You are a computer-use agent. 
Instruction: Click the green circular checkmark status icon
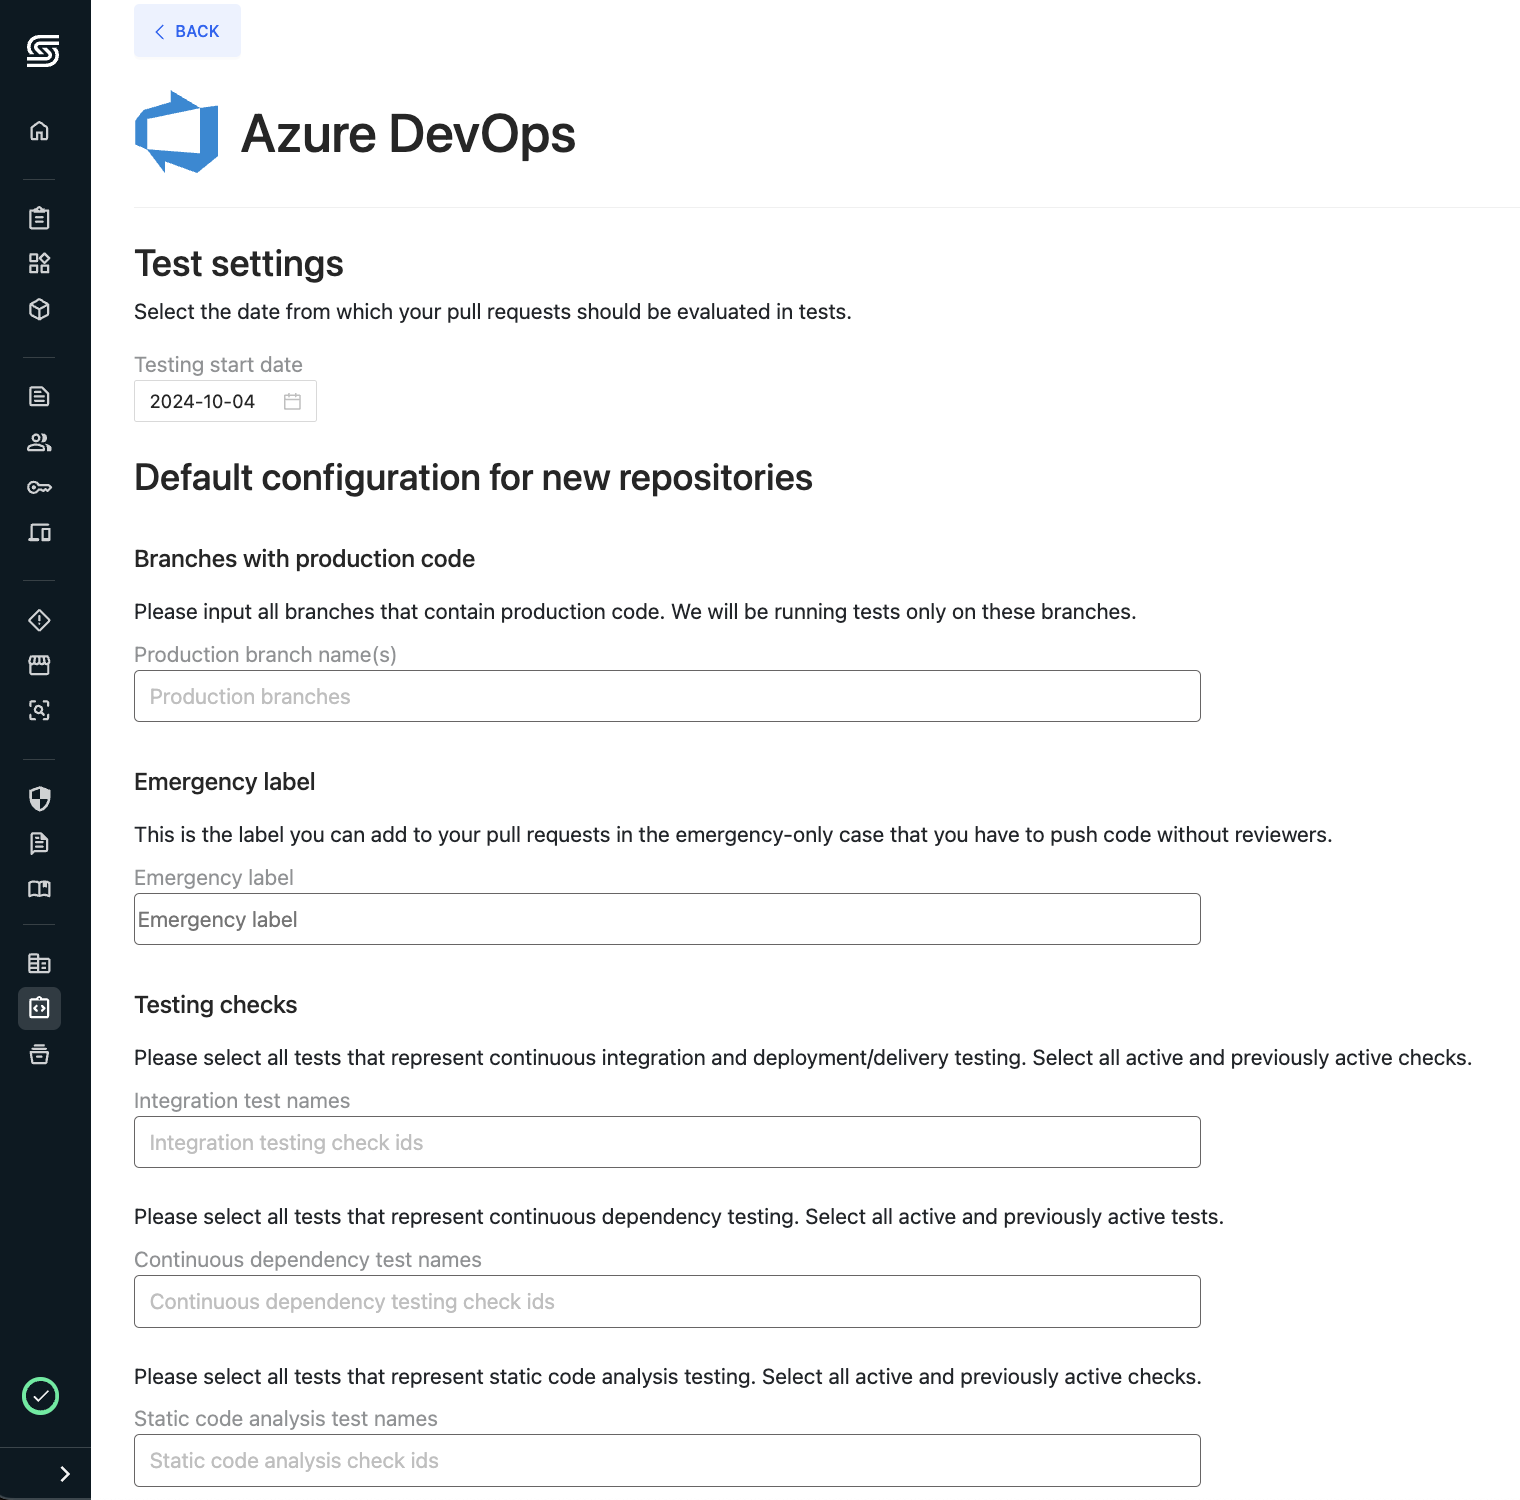40,1396
